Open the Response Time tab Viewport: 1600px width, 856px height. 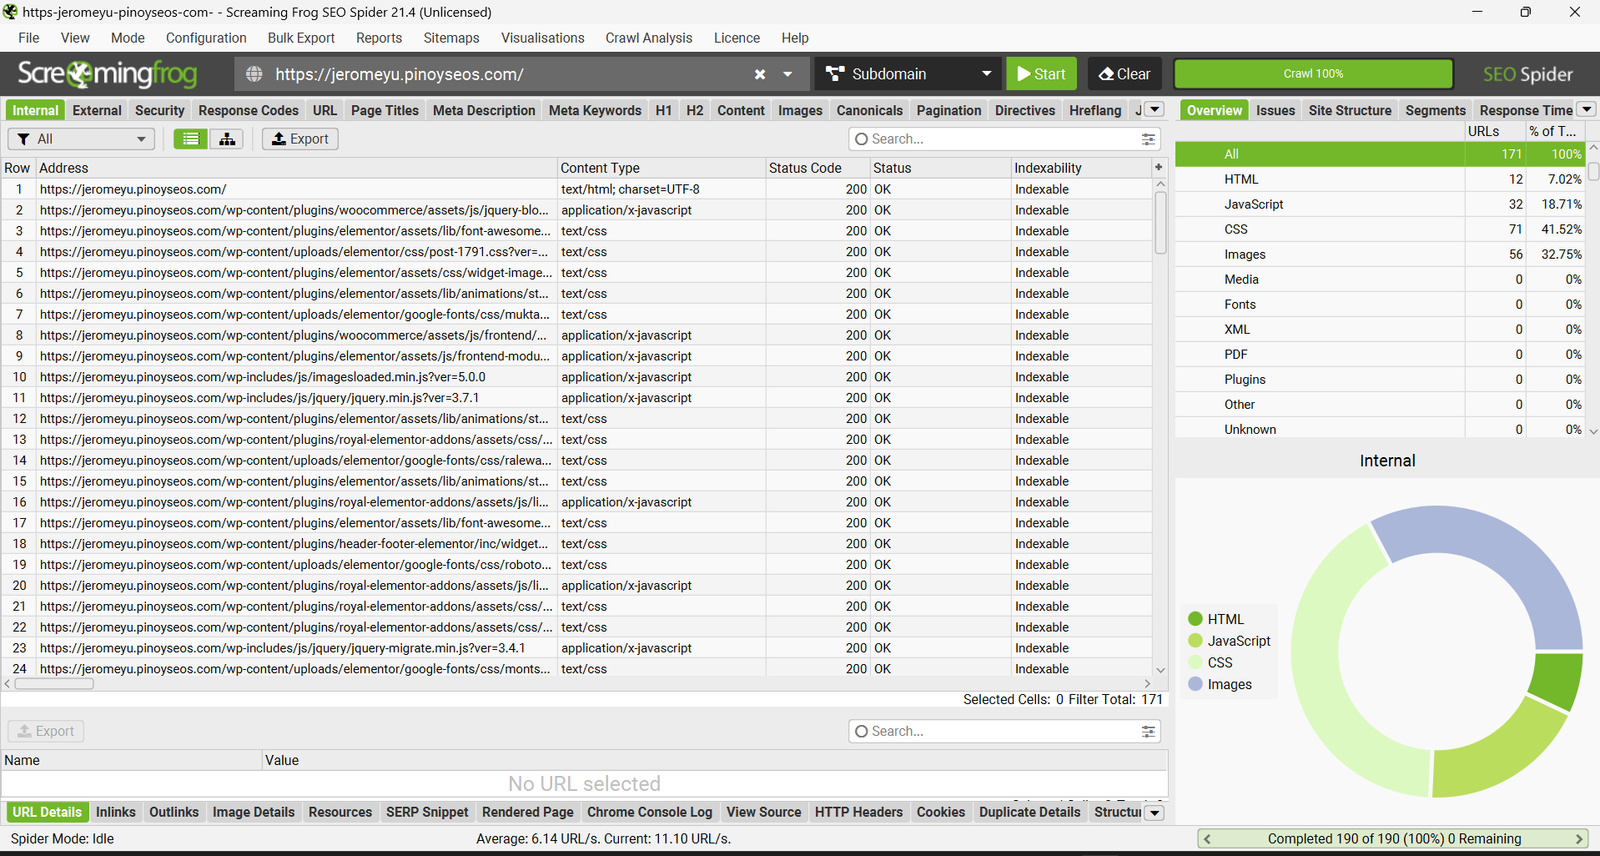coord(1526,110)
